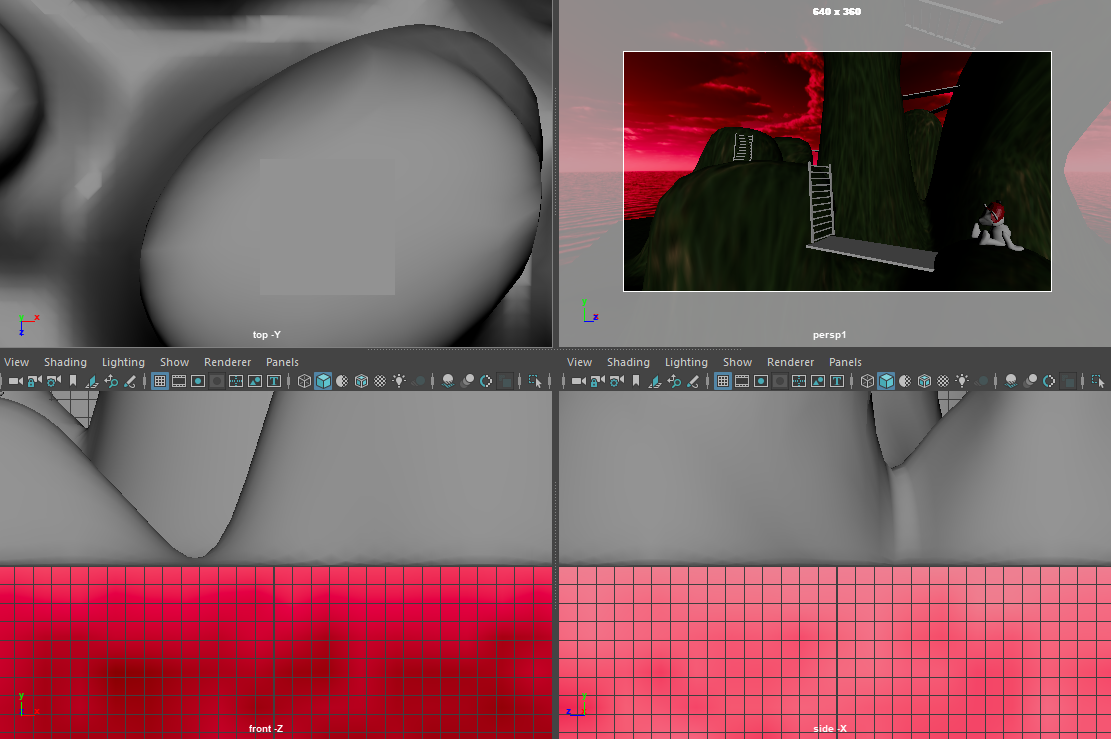Image resolution: width=1111 pixels, height=739 pixels.
Task: Toggle ambient occlusion in front panel toolbar
Action: [x=448, y=381]
